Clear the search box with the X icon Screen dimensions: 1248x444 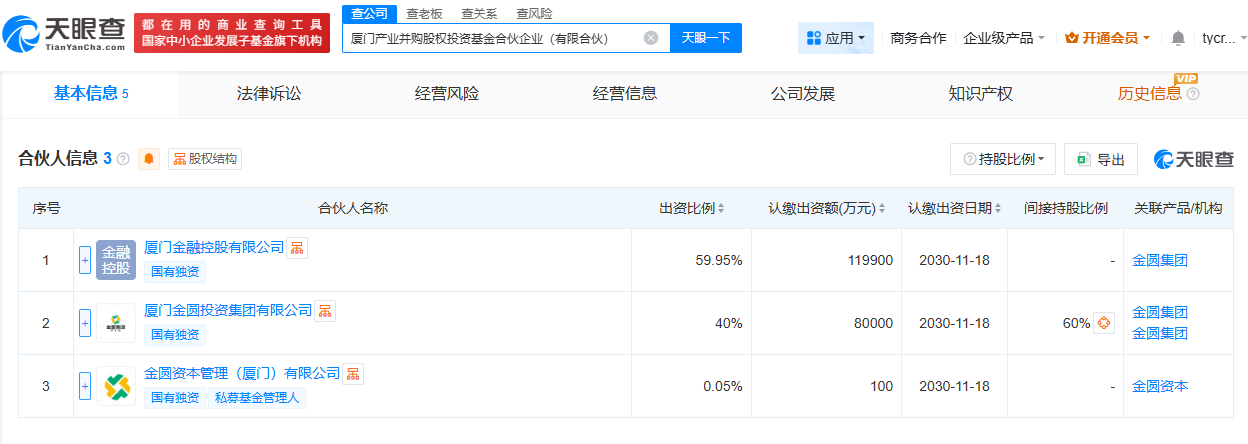(651, 38)
